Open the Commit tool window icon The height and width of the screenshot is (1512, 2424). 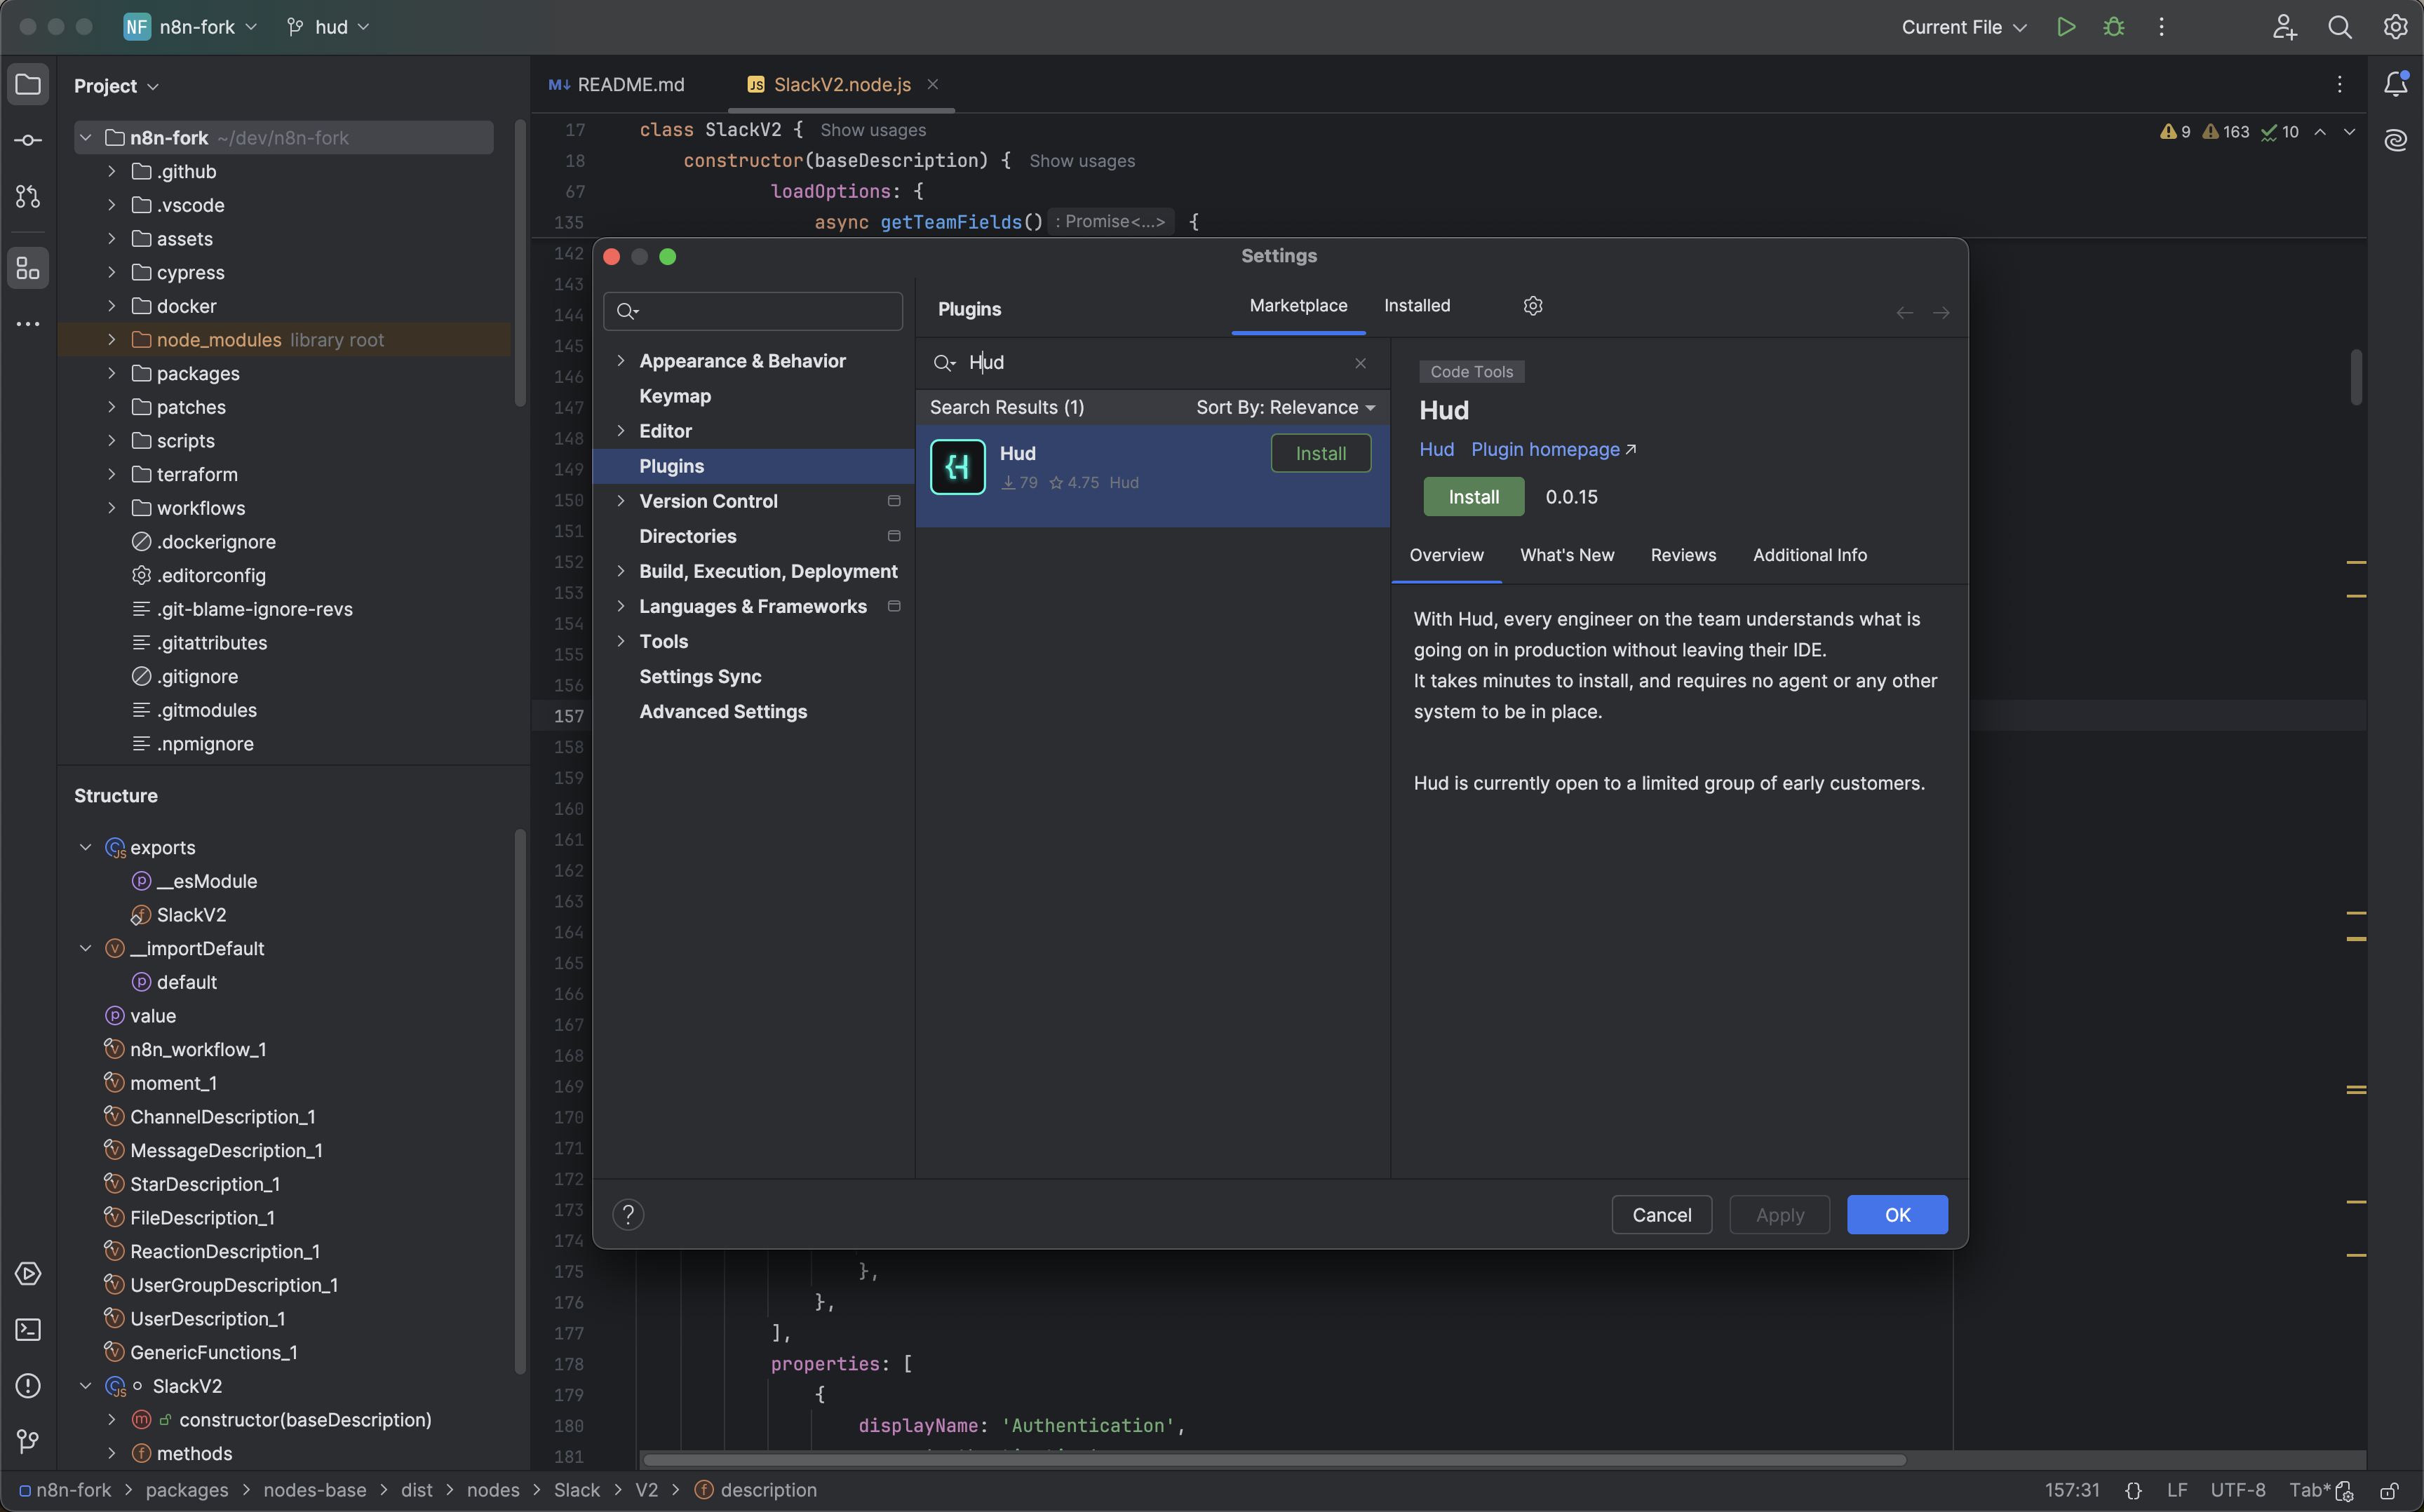[x=28, y=141]
